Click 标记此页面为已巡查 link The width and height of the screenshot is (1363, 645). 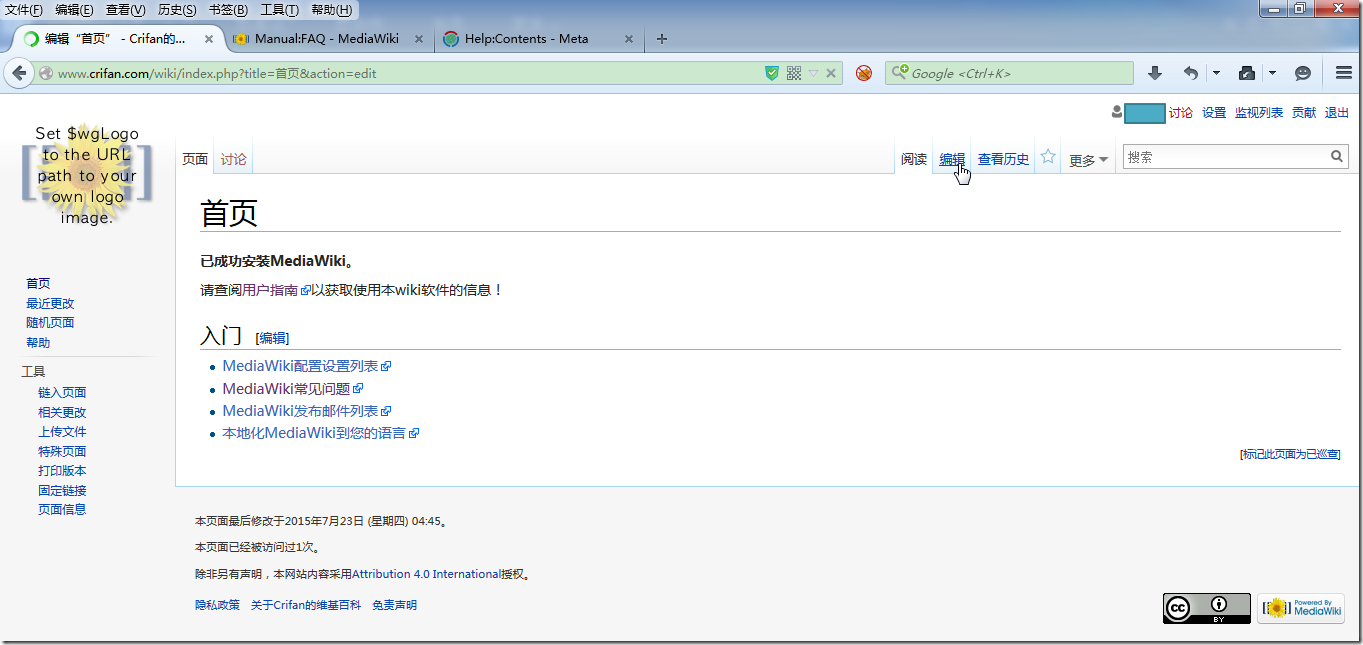1290,454
